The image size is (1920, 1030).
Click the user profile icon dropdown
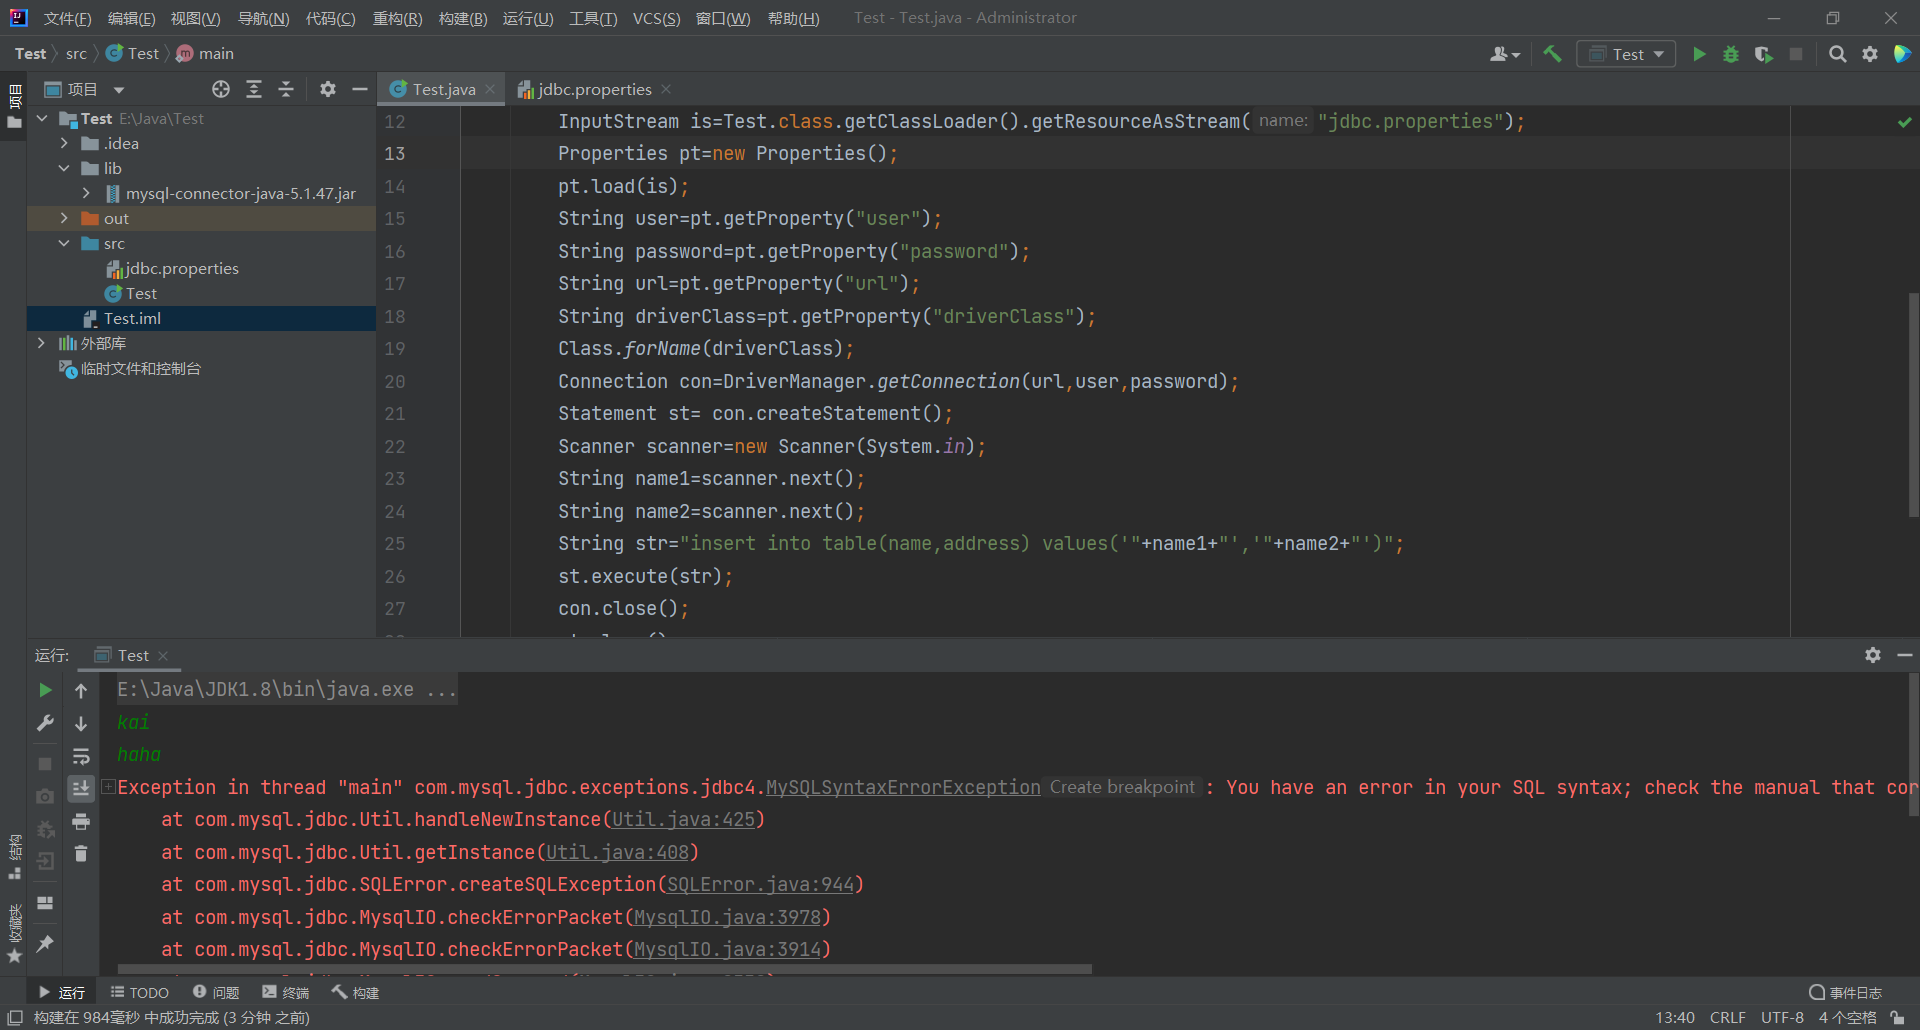[x=1505, y=54]
